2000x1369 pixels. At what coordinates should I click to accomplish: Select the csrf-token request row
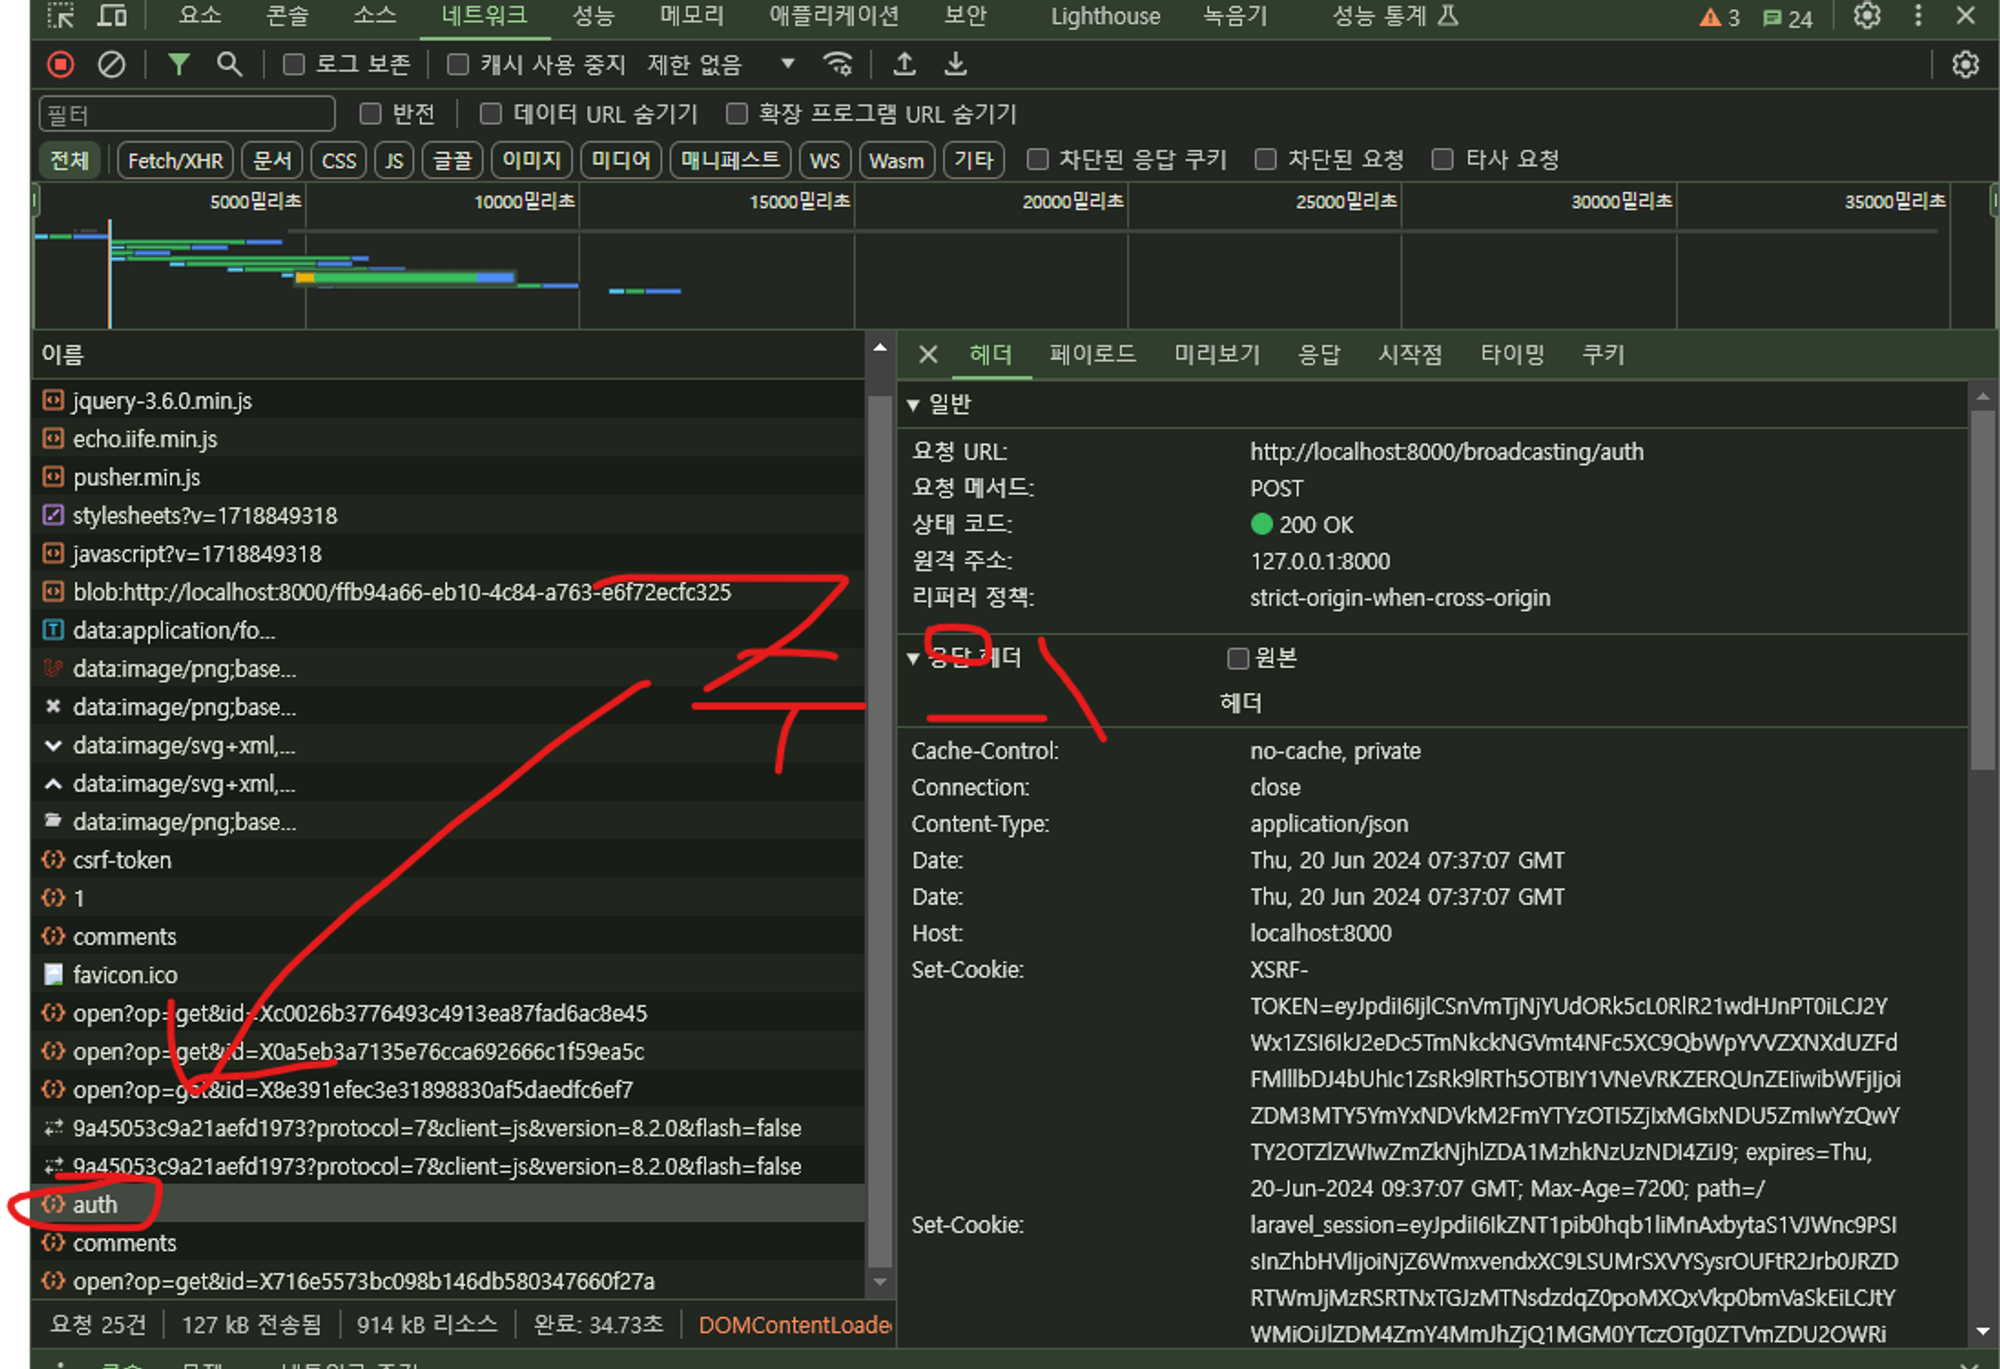(x=122, y=860)
